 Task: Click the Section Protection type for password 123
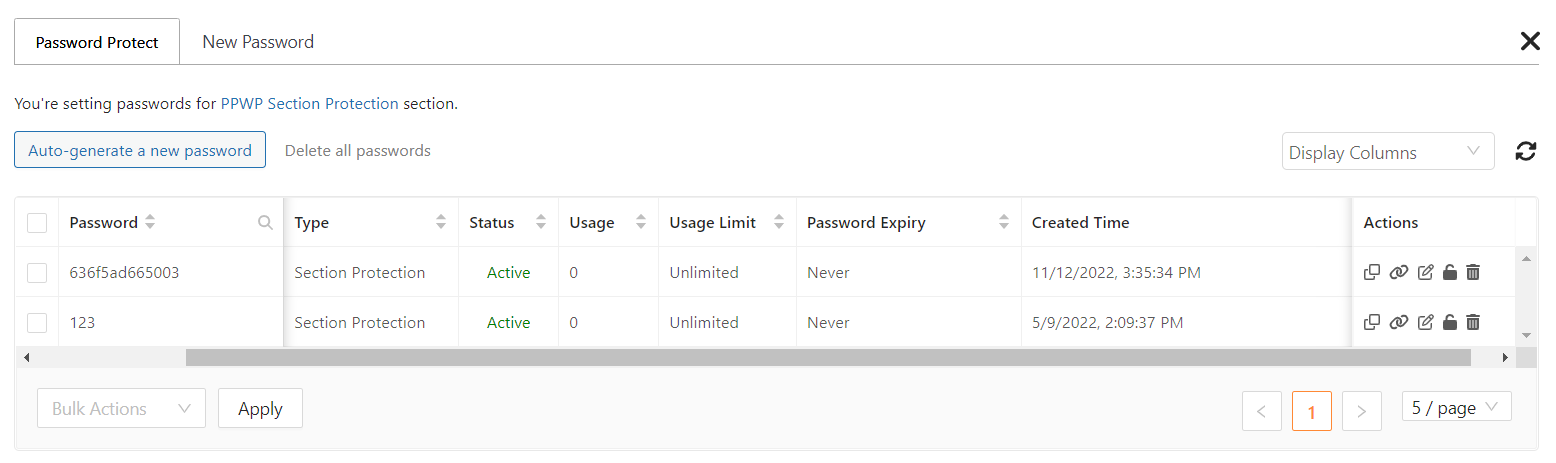(360, 322)
